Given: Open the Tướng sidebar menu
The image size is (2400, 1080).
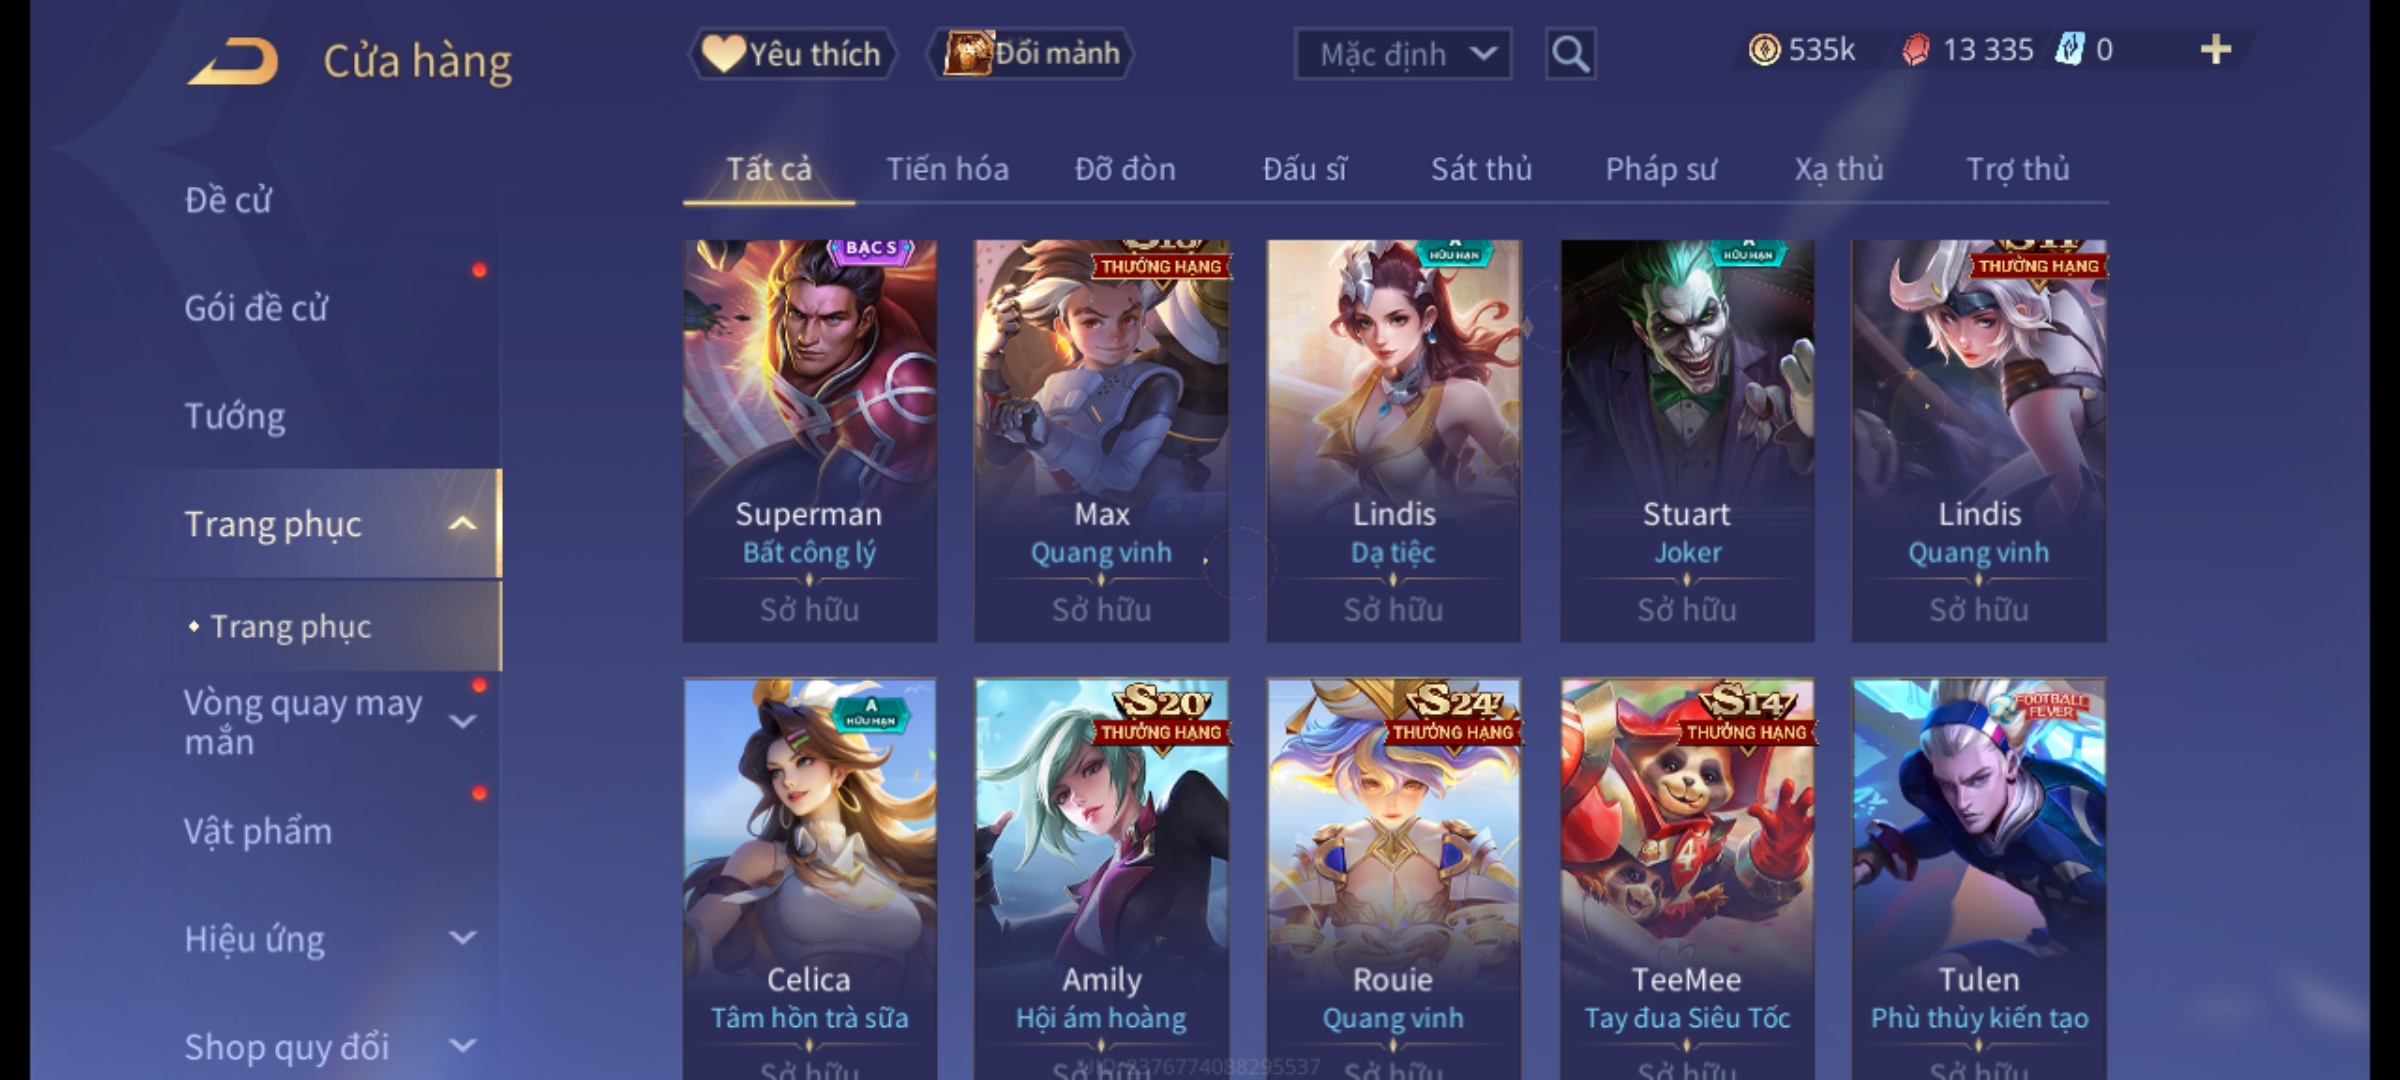Looking at the screenshot, I should [235, 416].
